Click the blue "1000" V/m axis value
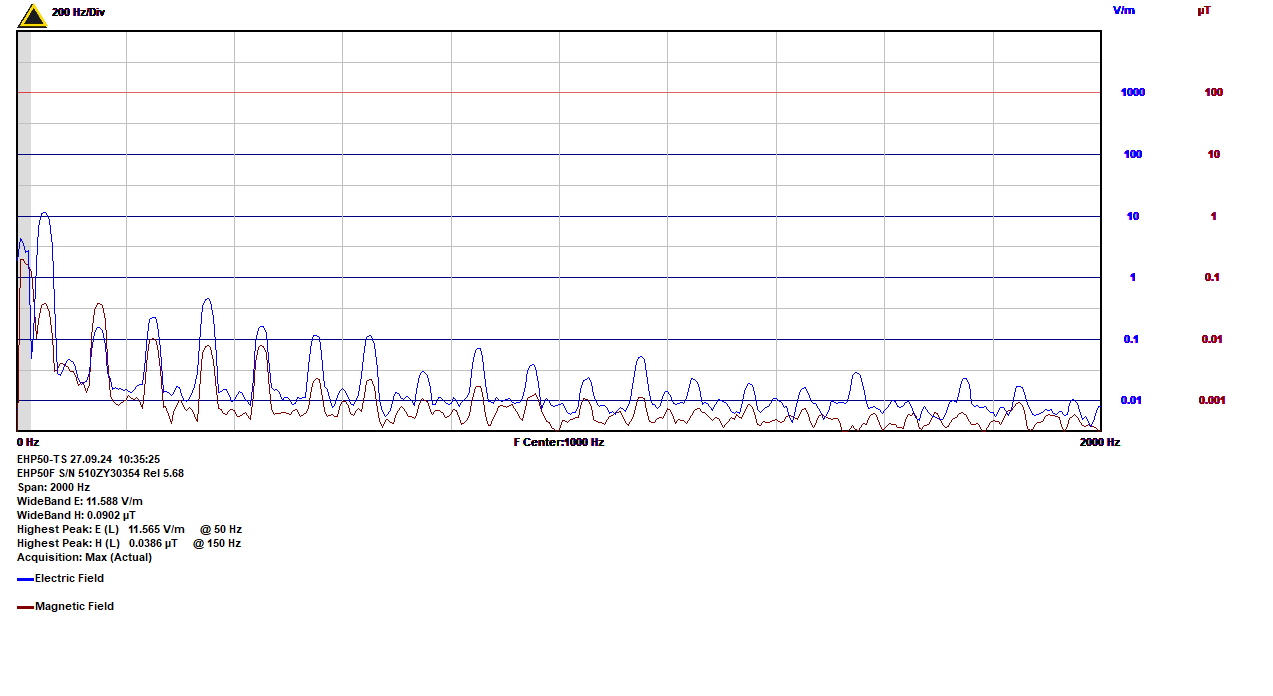This screenshot has width=1273, height=696. click(x=1133, y=92)
